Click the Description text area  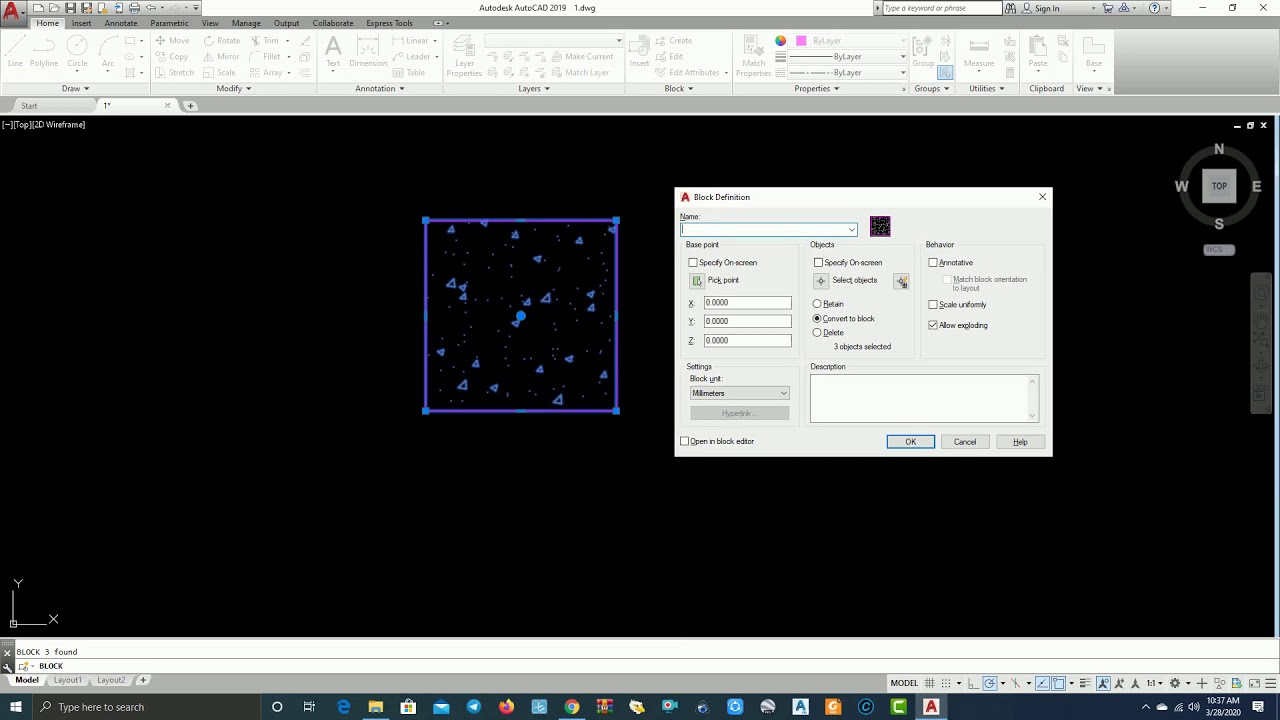point(924,398)
